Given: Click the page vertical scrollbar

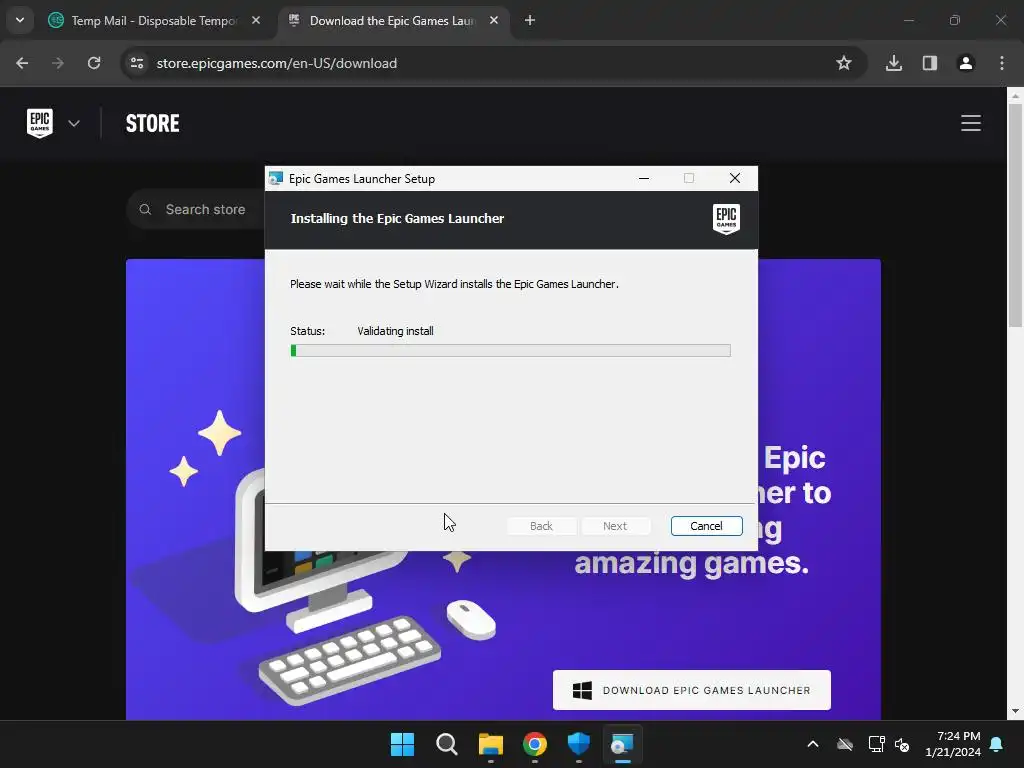Looking at the screenshot, I should 1015,216.
